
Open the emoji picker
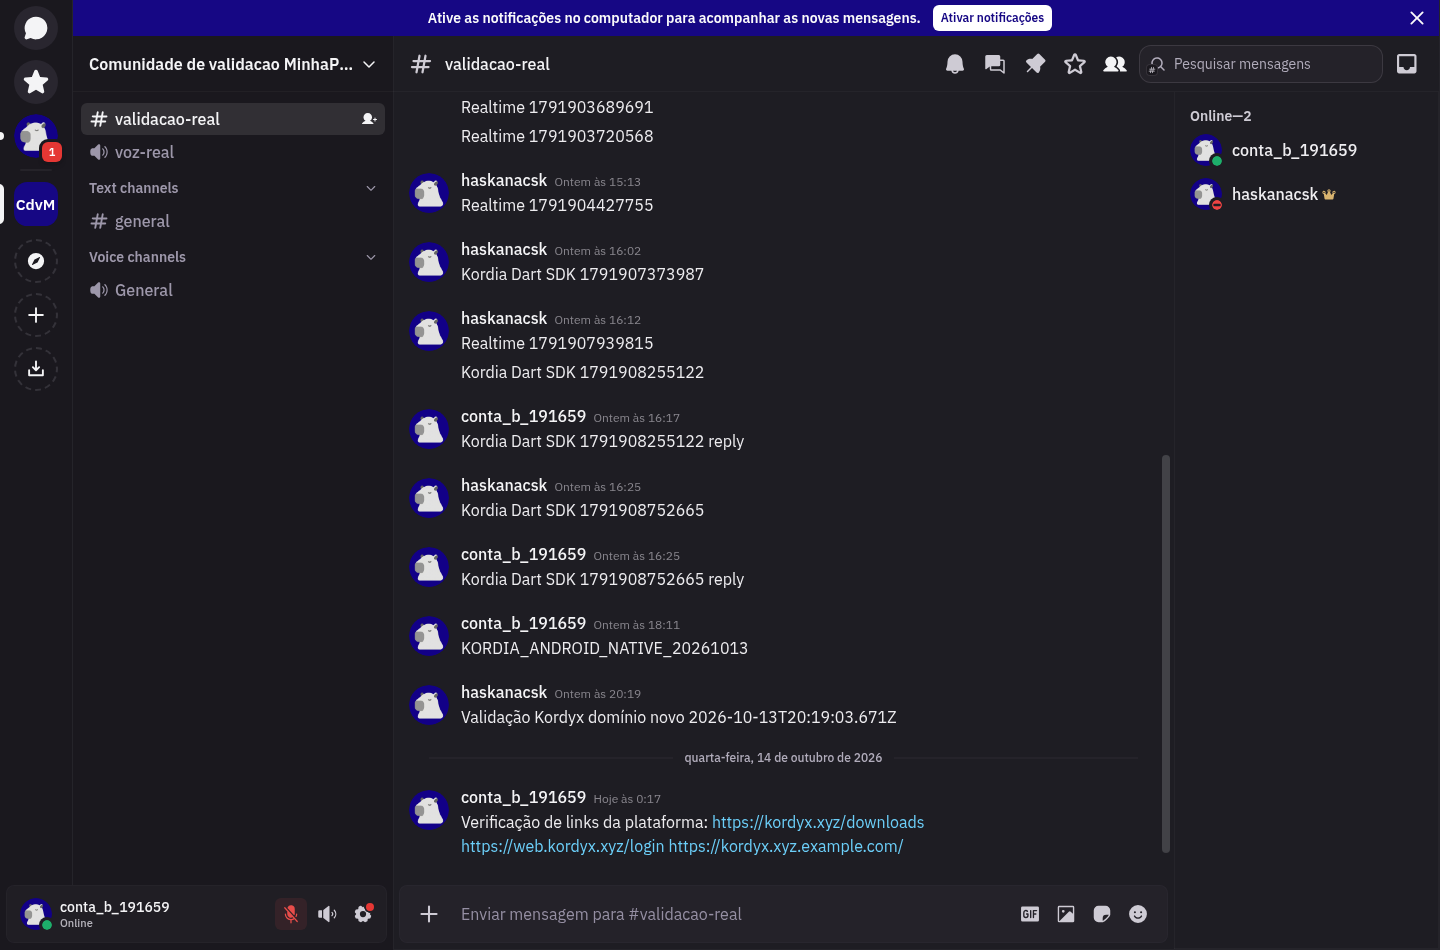point(1138,914)
